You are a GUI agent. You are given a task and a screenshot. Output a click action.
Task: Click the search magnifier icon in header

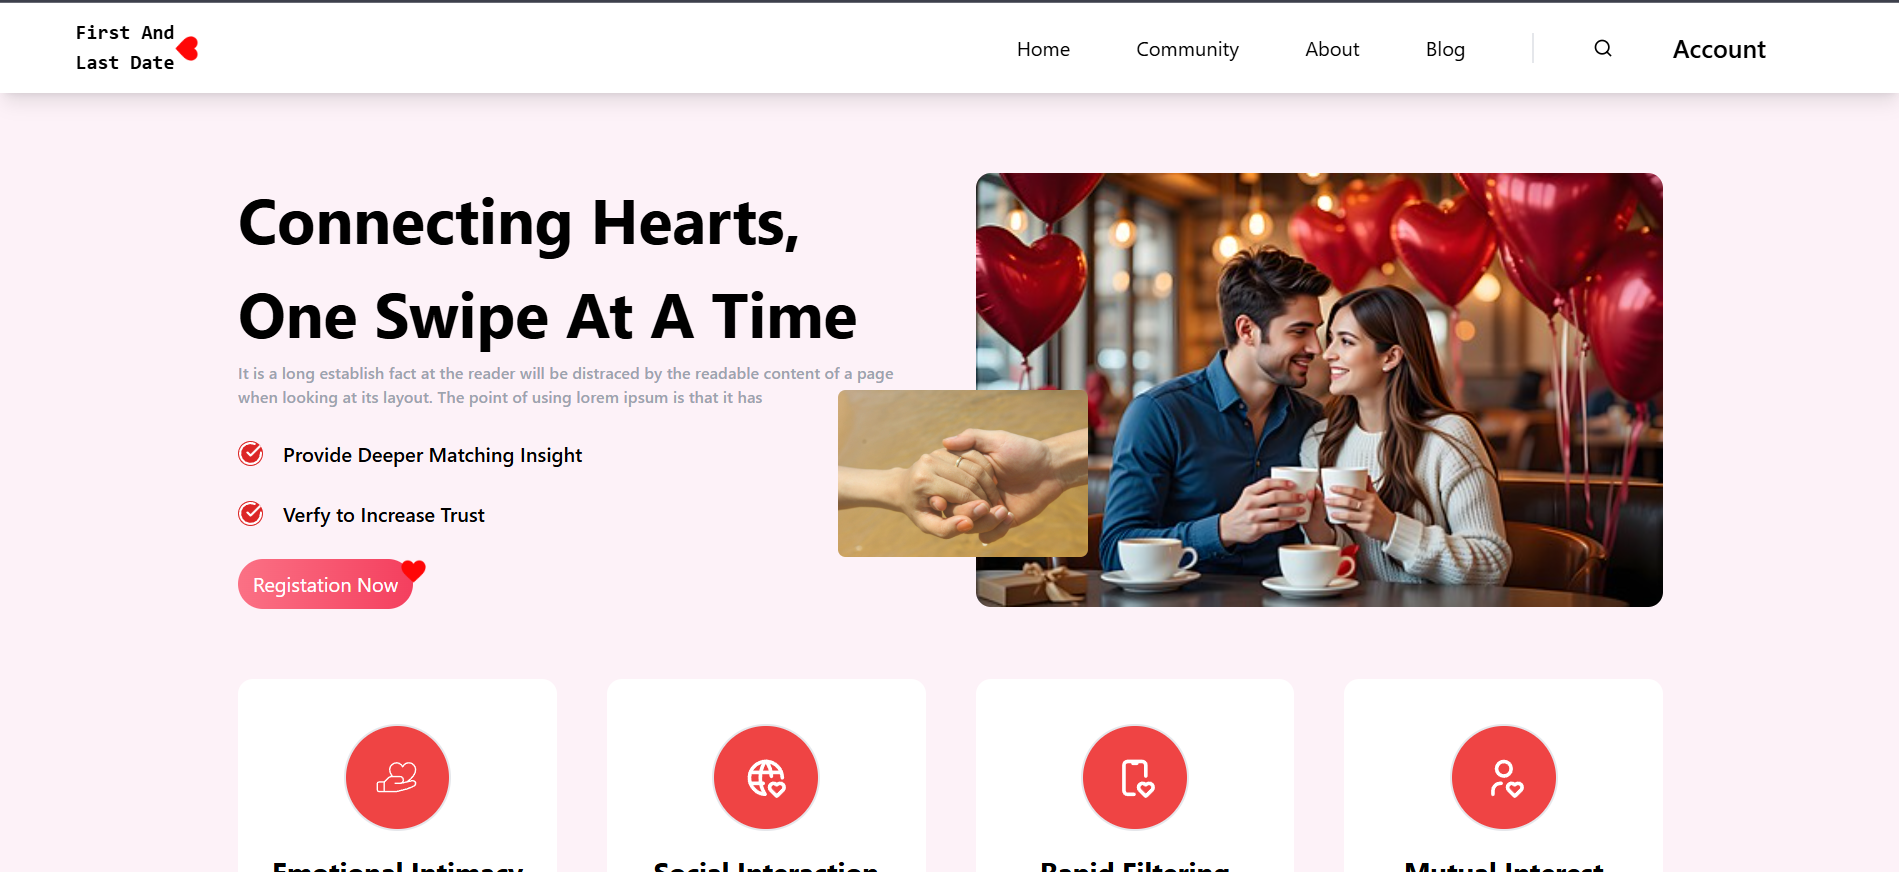pyautogui.click(x=1602, y=48)
